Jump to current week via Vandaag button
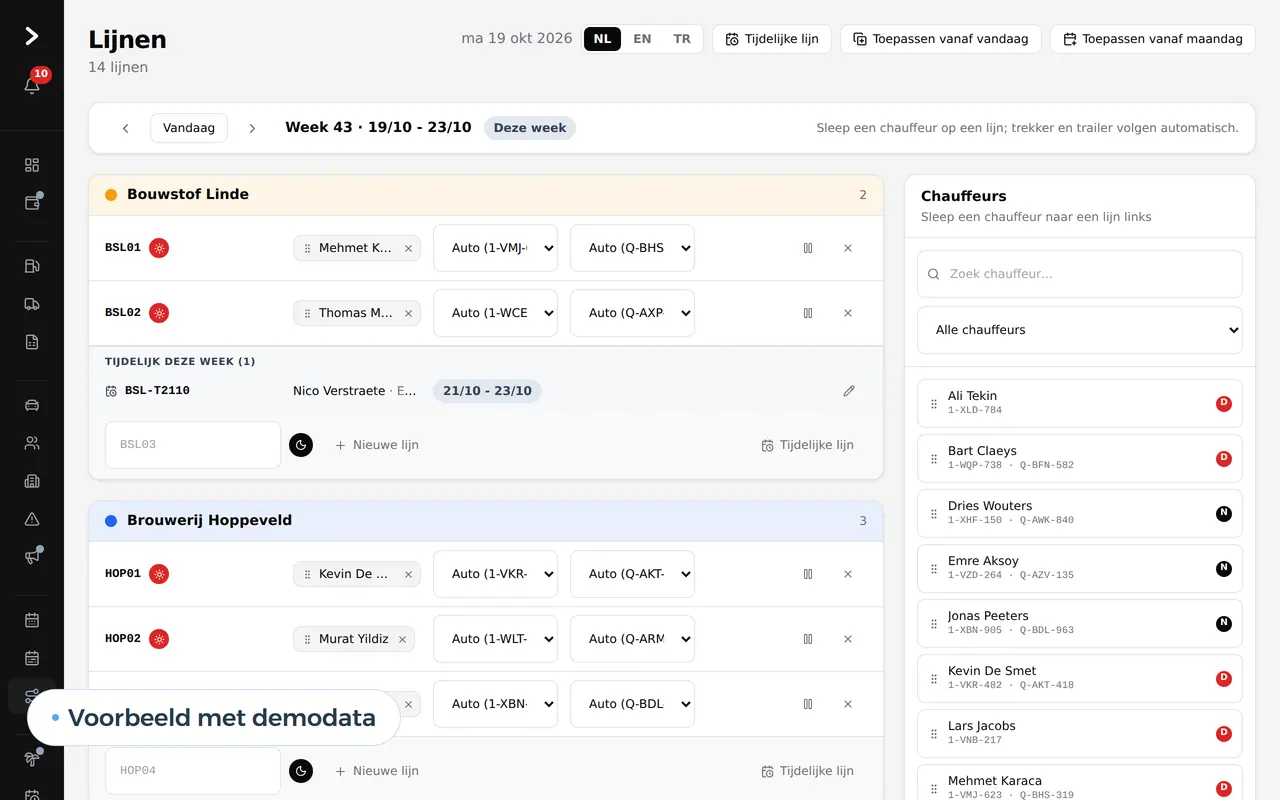Screen dimensions: 1280x800 (x=189, y=128)
